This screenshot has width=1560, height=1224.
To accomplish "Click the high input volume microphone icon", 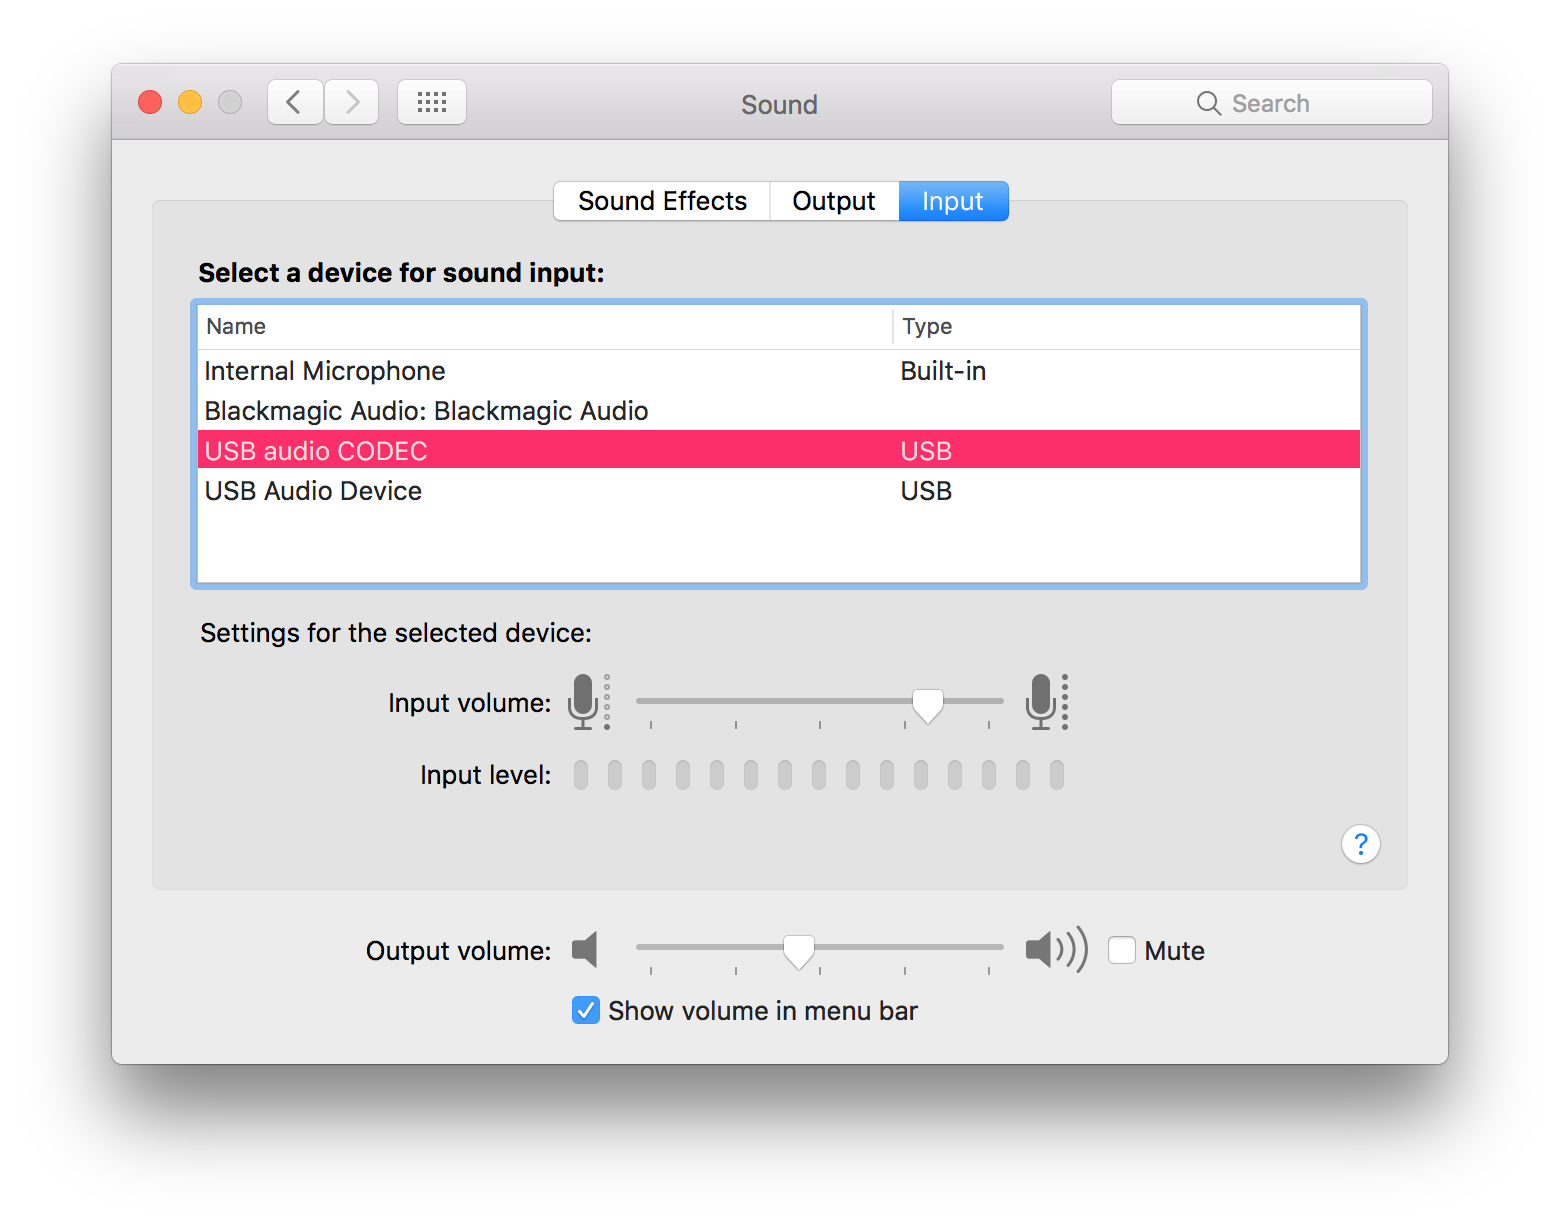I will coord(1047,702).
